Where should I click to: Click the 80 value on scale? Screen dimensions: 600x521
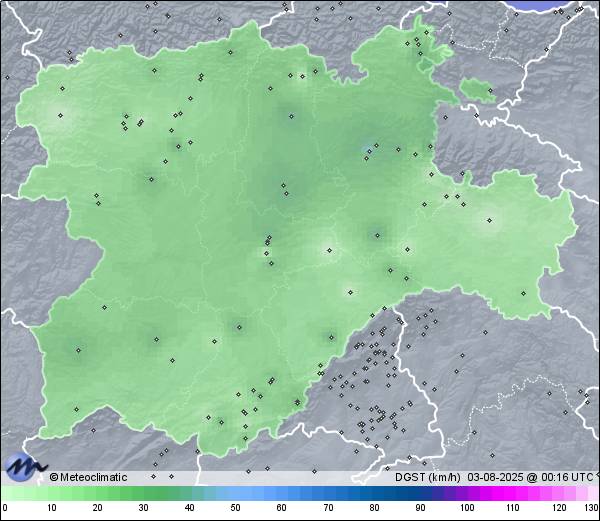pos(374,508)
